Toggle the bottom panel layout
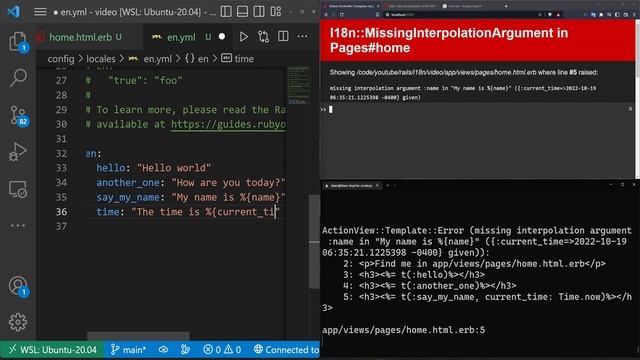 pos(242,11)
